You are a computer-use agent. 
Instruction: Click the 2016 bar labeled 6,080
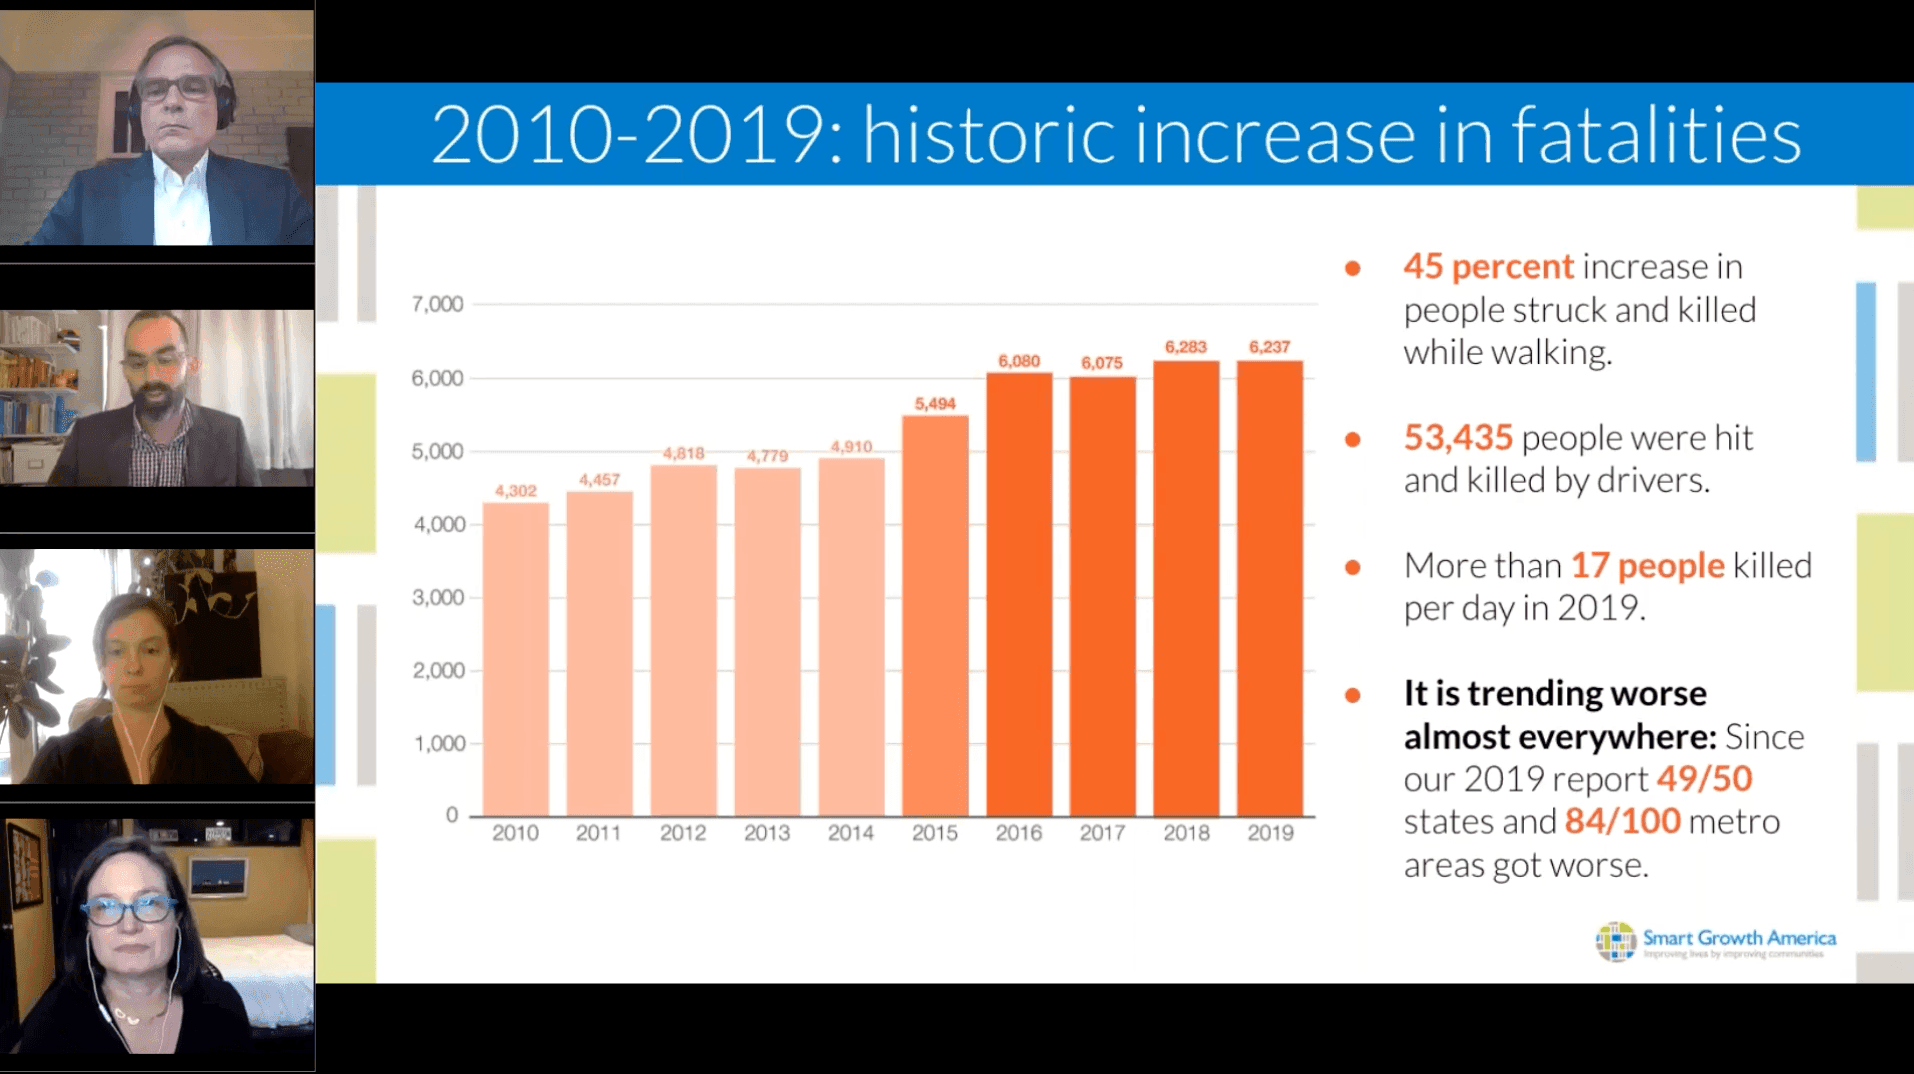tap(1019, 595)
